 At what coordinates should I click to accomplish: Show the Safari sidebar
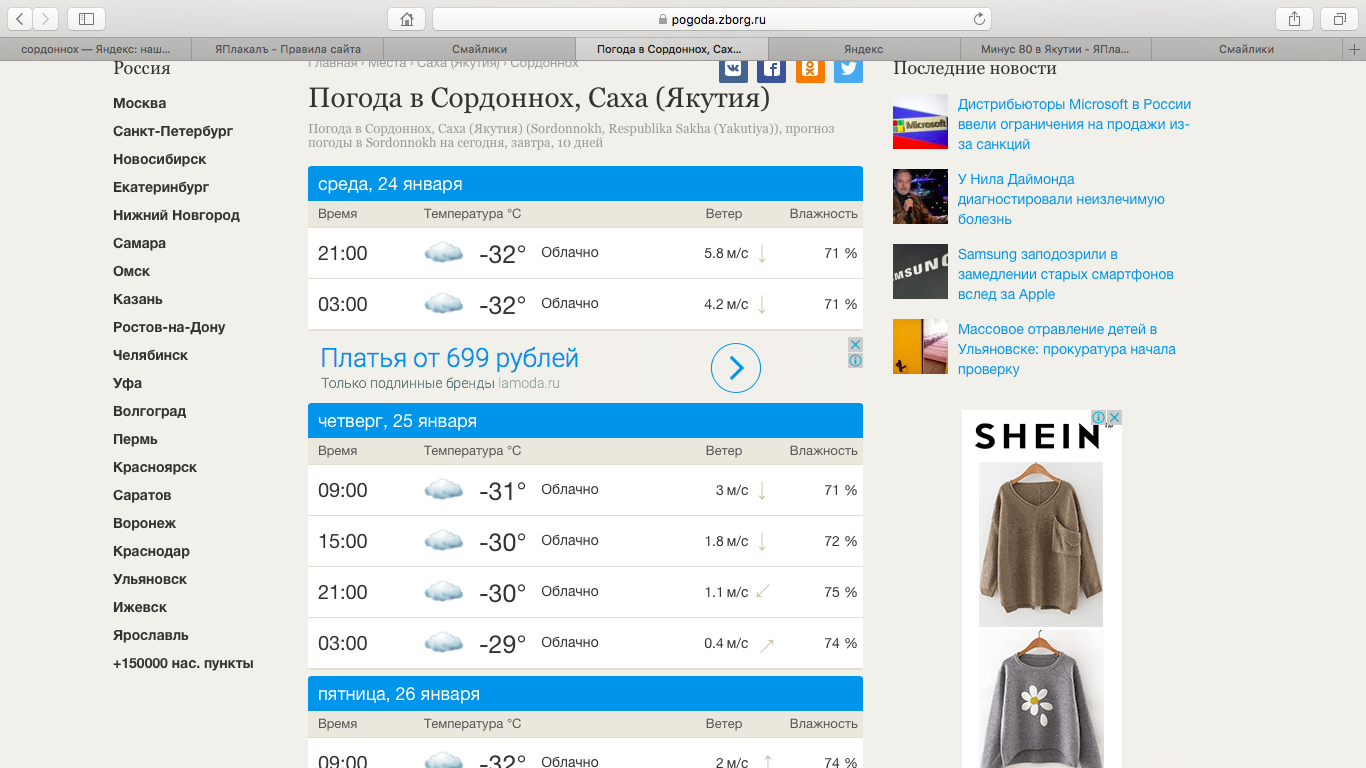[x=86, y=18]
